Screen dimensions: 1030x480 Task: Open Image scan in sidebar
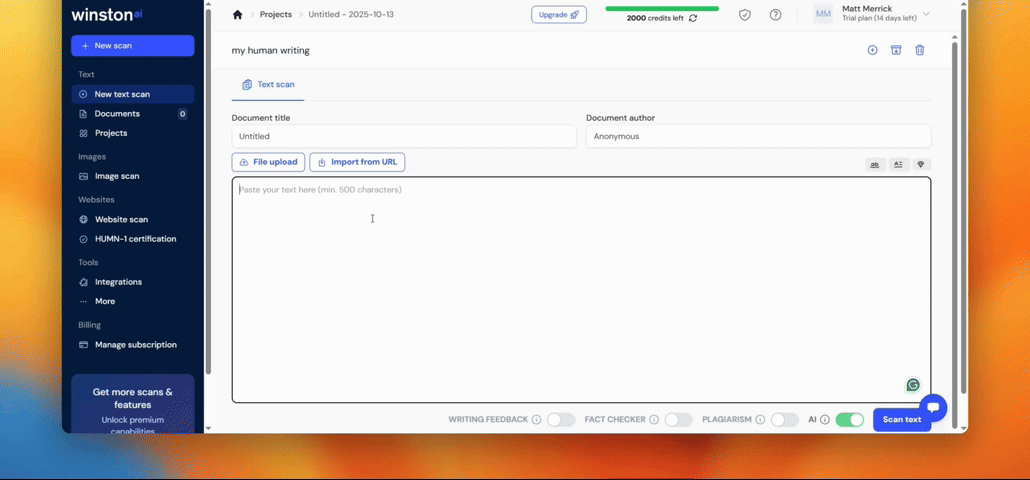(133, 176)
